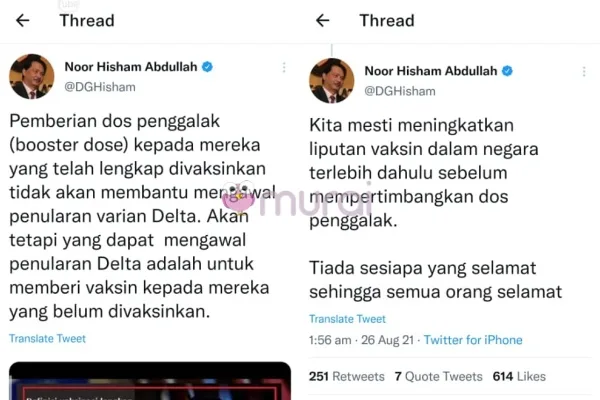The image size is (600, 400).
Task: Click the 1:56 am 26 Aug 21 timestamp
Action: tap(361, 340)
